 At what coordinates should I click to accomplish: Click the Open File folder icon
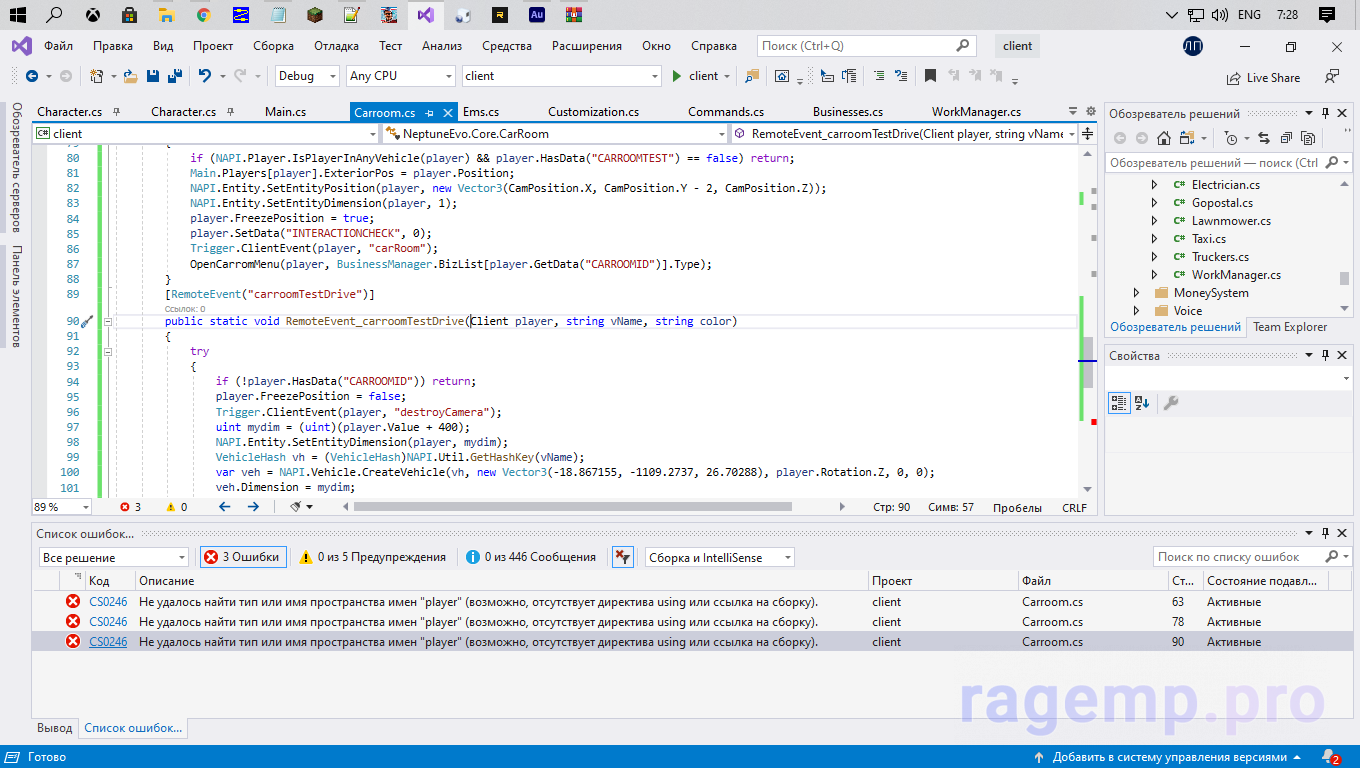click(131, 76)
